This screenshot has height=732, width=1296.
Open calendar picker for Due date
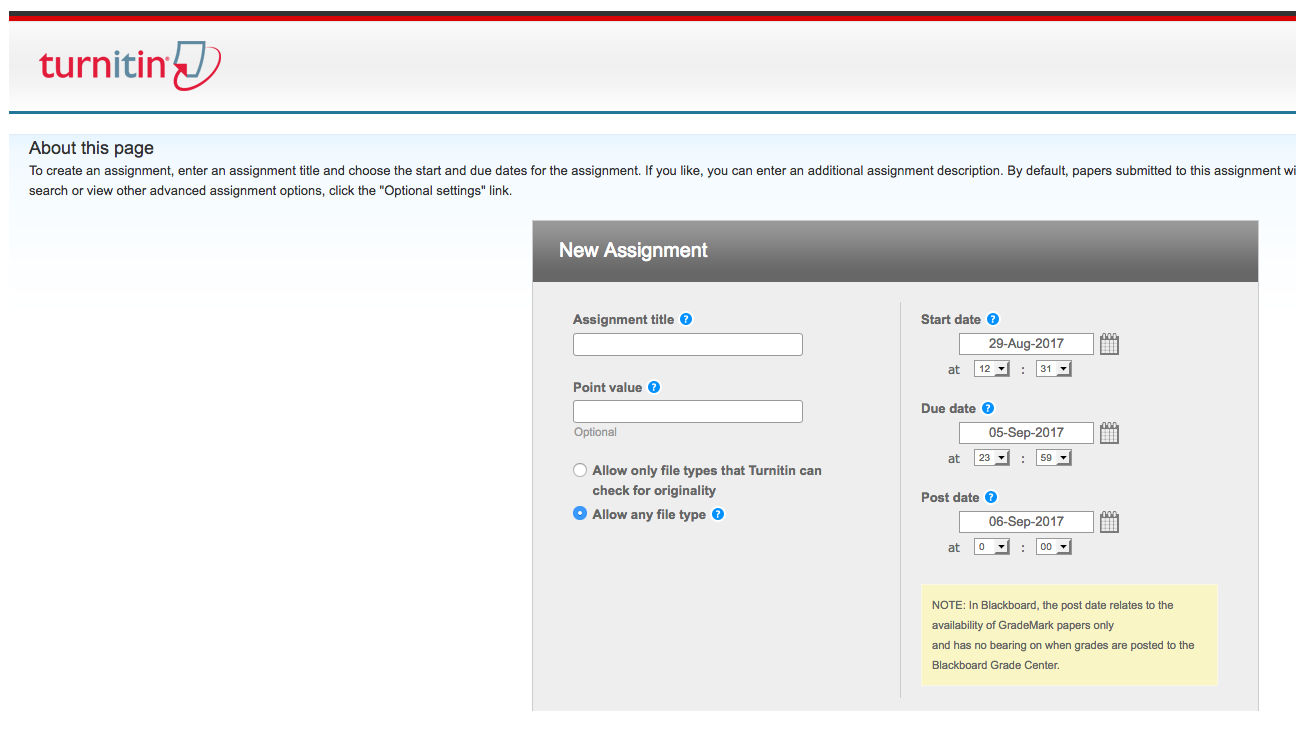tap(1109, 433)
